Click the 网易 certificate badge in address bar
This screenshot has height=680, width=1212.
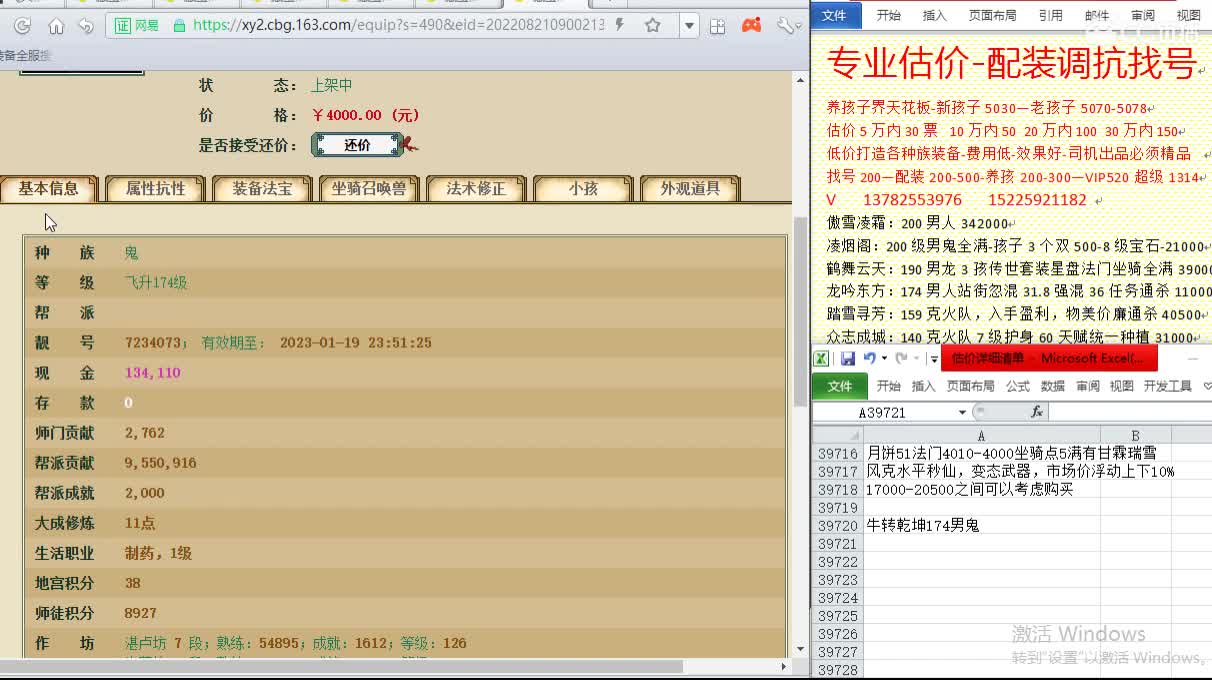click(x=137, y=25)
